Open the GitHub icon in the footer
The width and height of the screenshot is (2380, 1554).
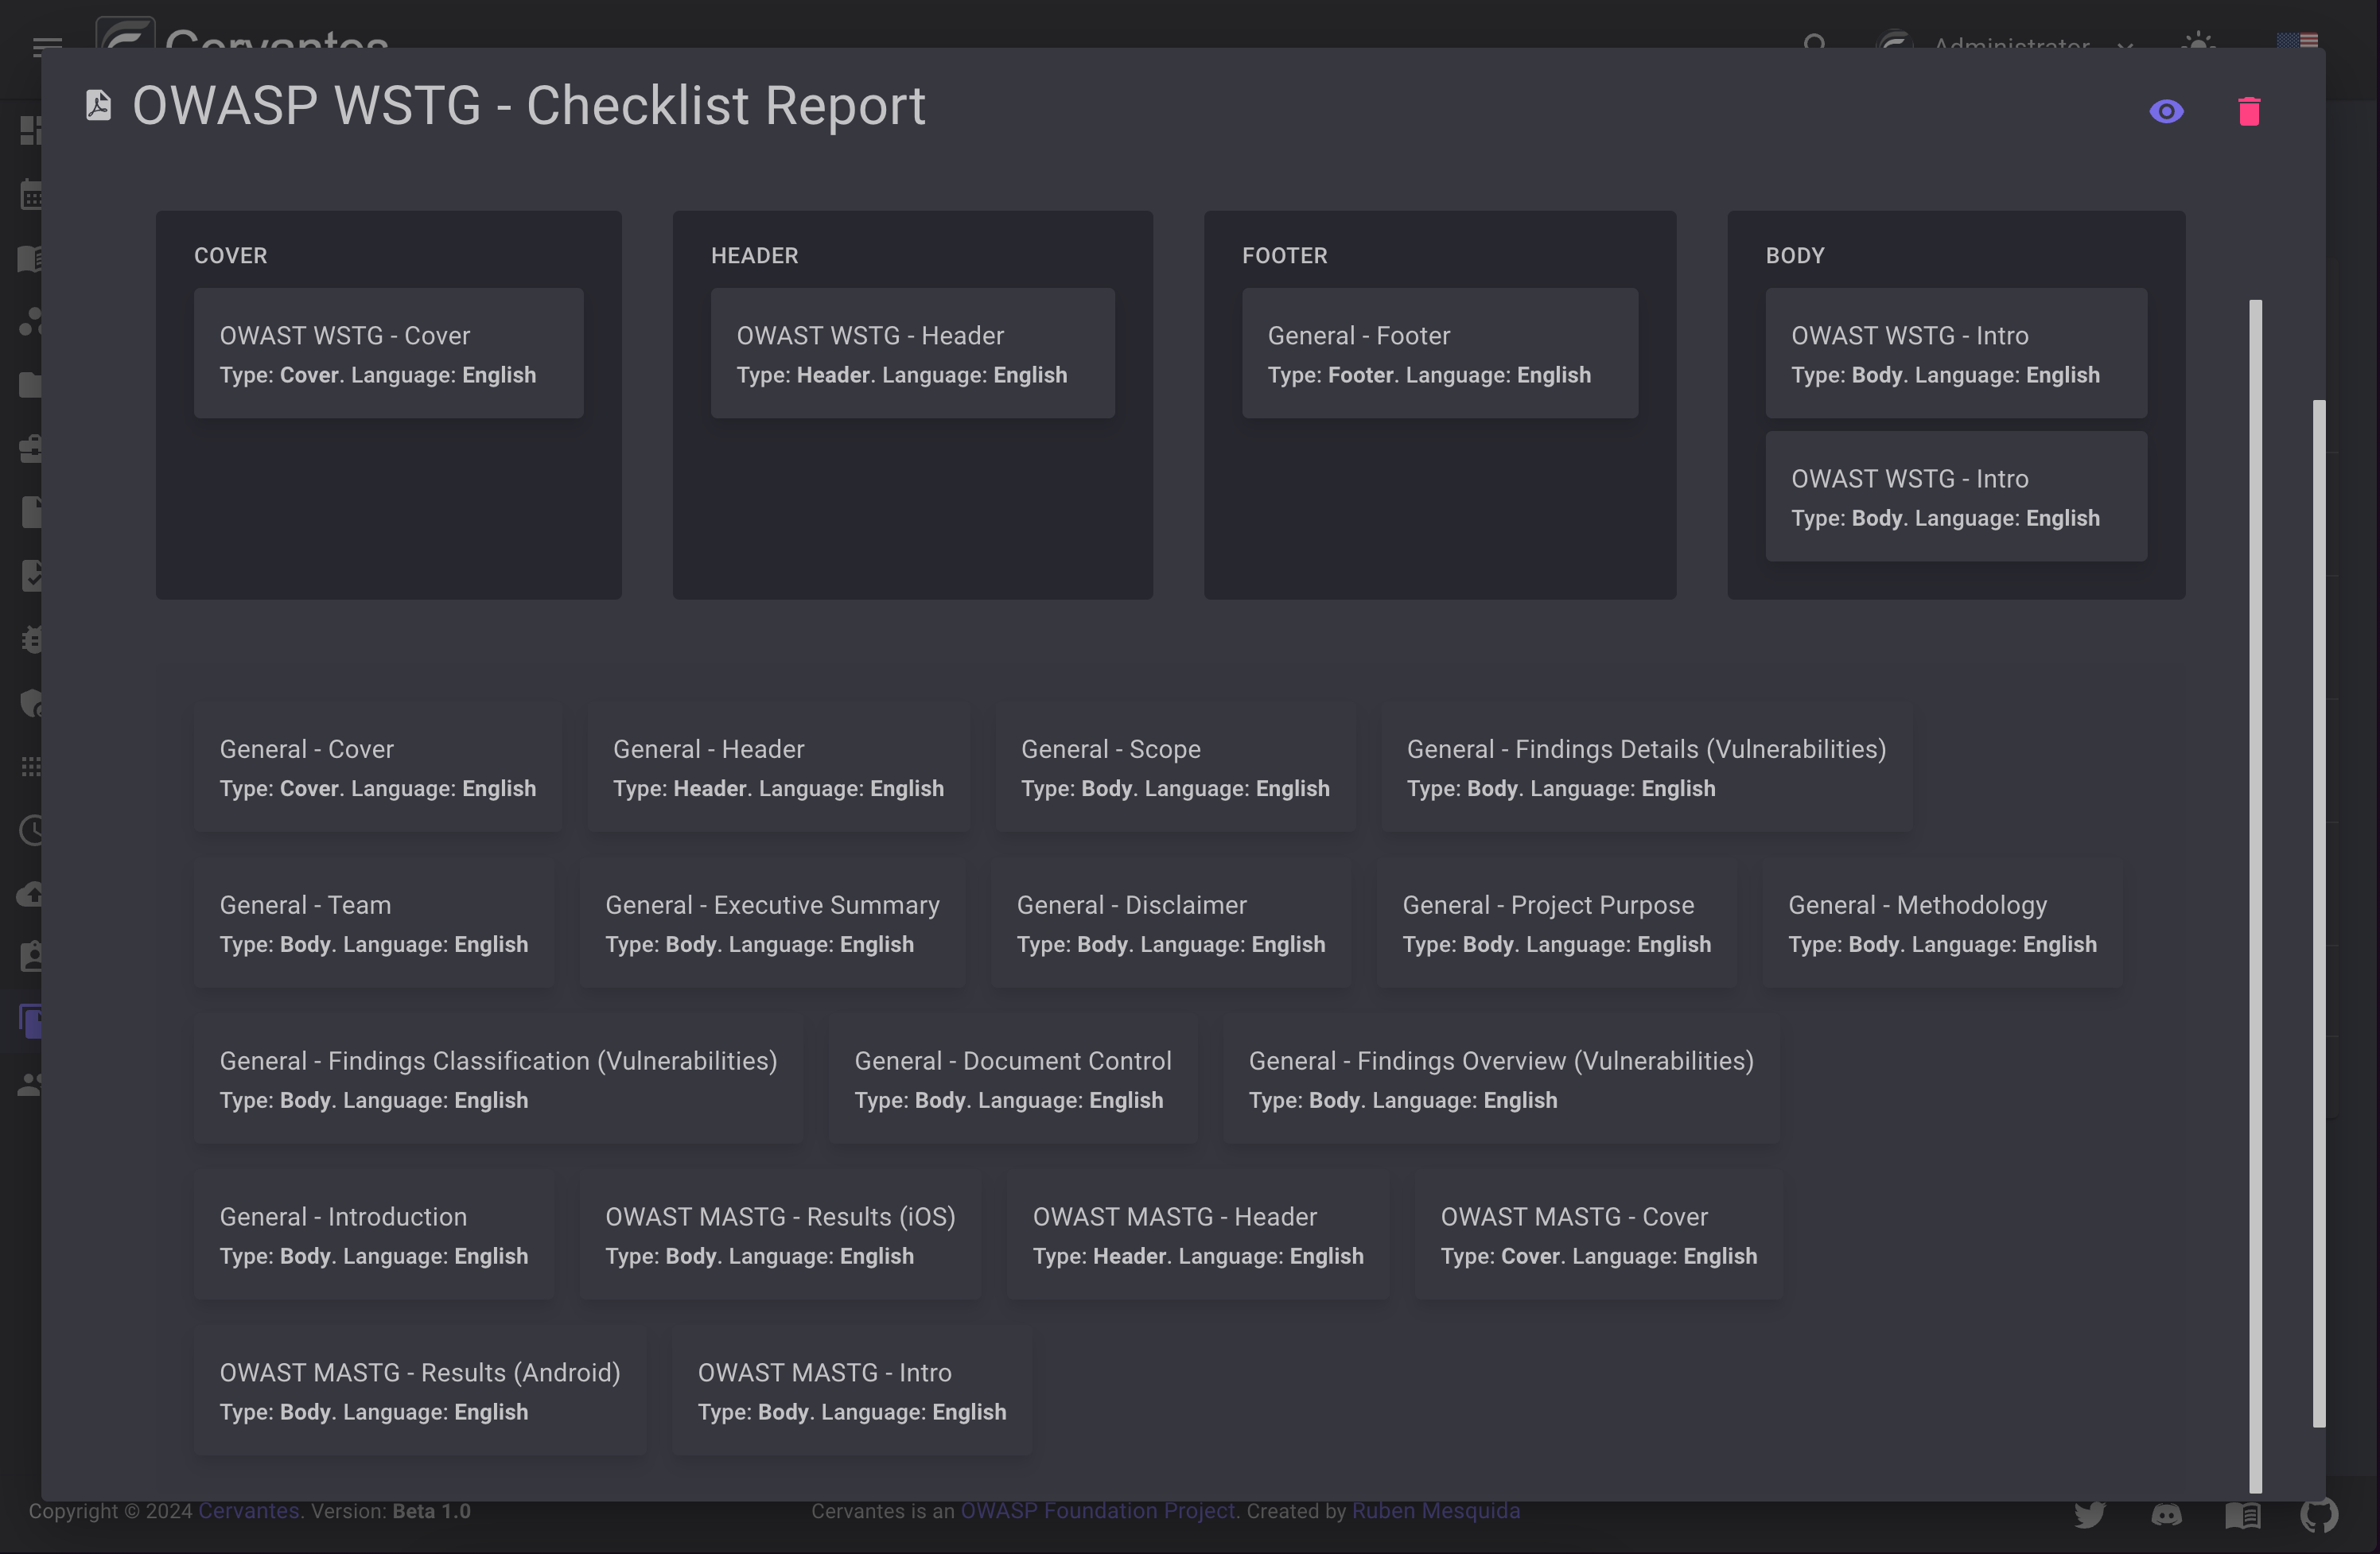(x=2319, y=1514)
